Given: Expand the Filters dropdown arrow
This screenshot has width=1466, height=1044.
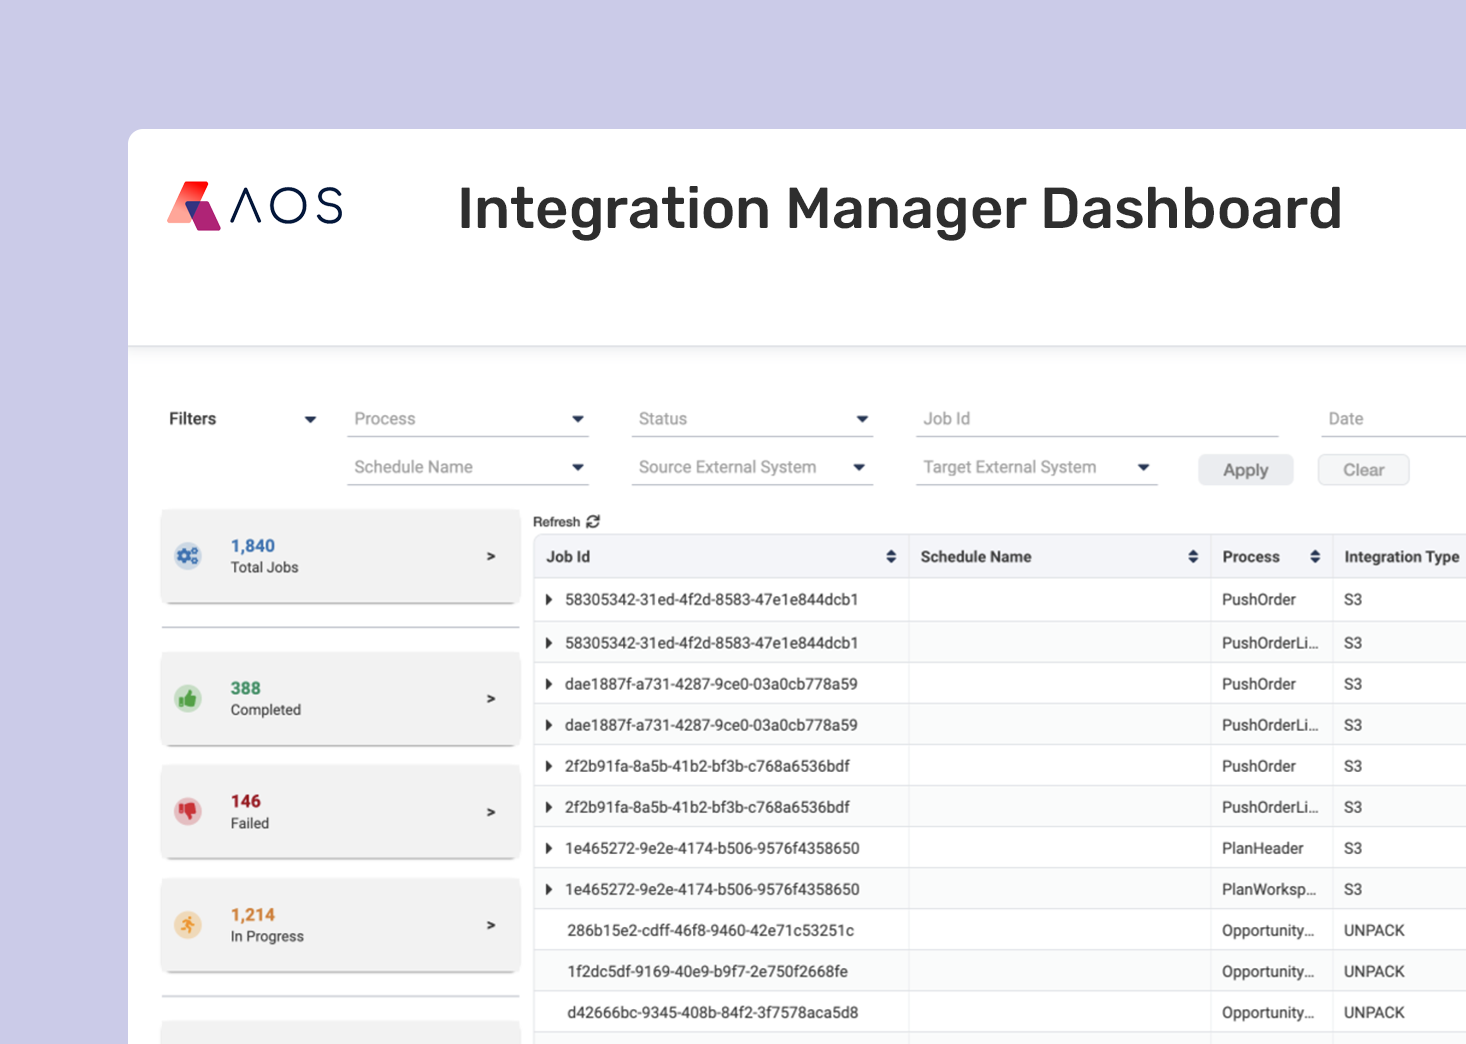Looking at the screenshot, I should (310, 419).
